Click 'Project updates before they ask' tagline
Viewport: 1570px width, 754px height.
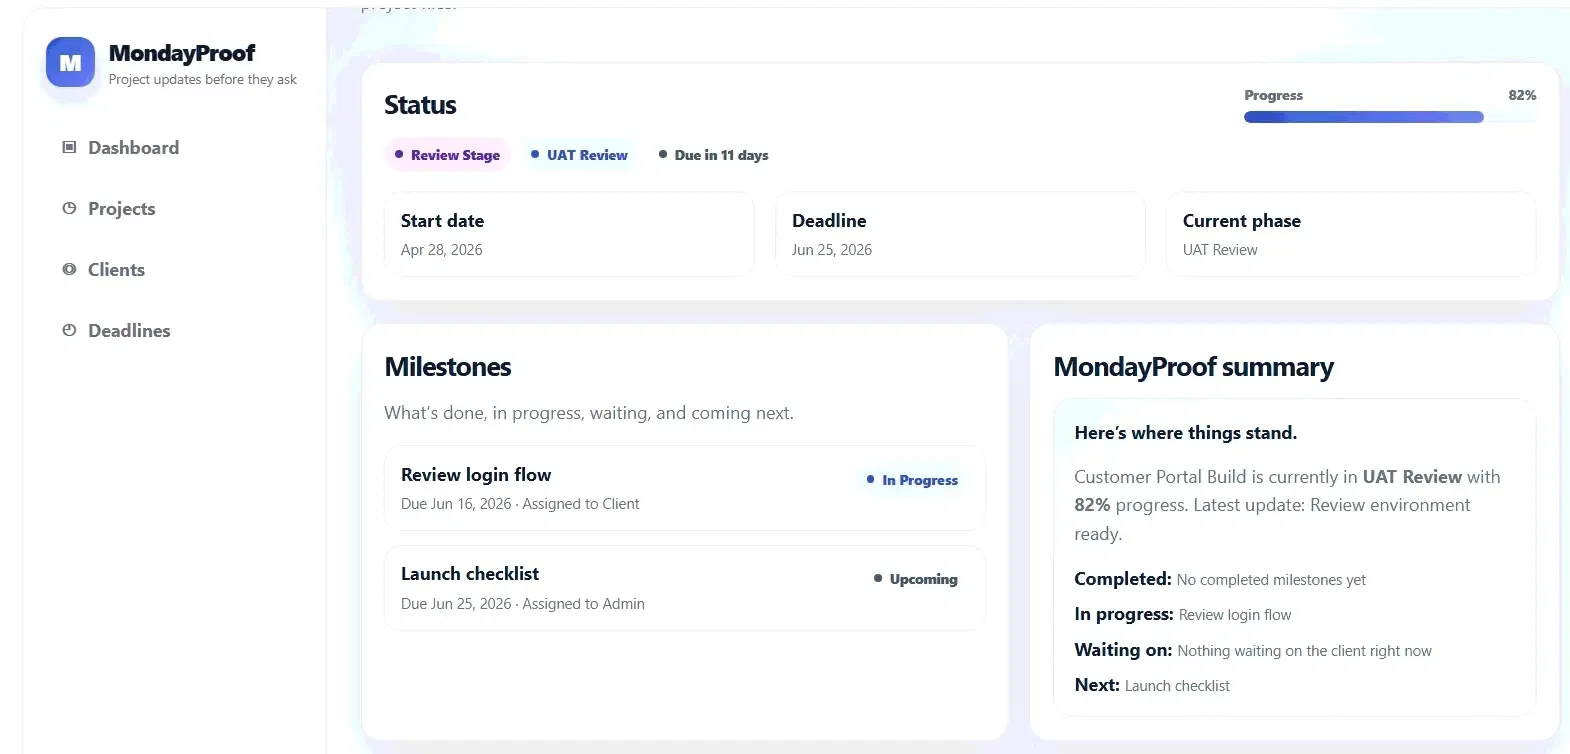203,79
